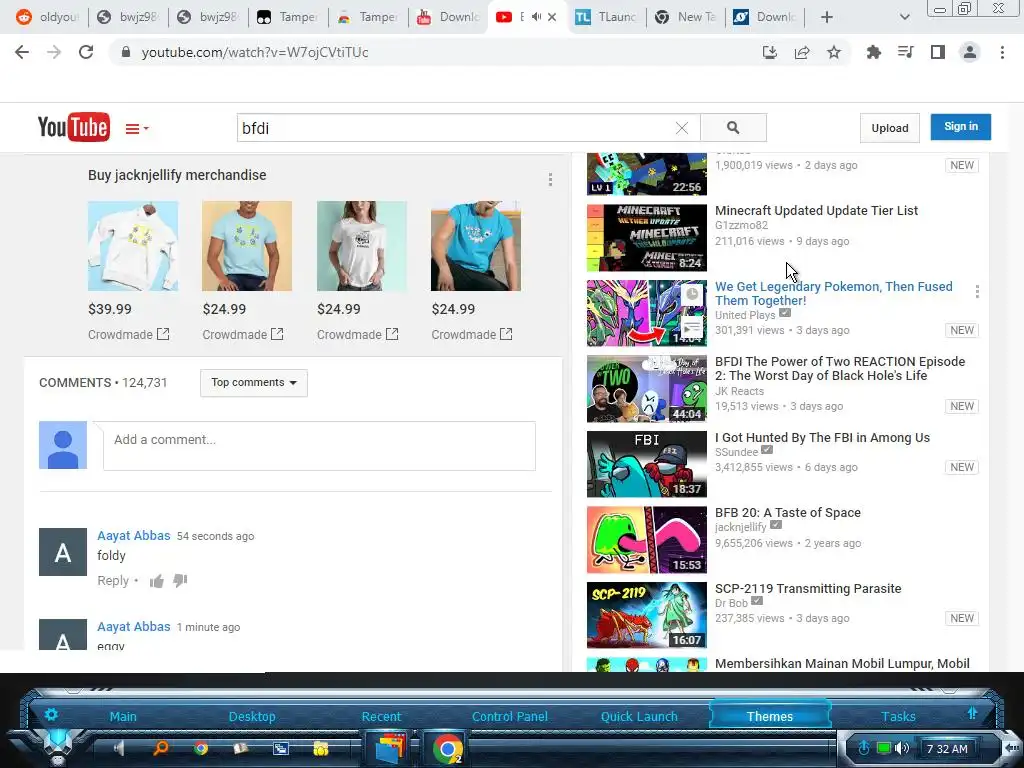Open SSundee channel link
1024x768 pixels.
tap(737, 452)
